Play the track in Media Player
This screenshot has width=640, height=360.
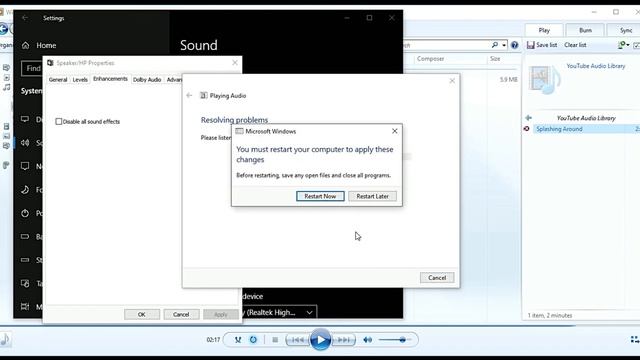coord(320,340)
